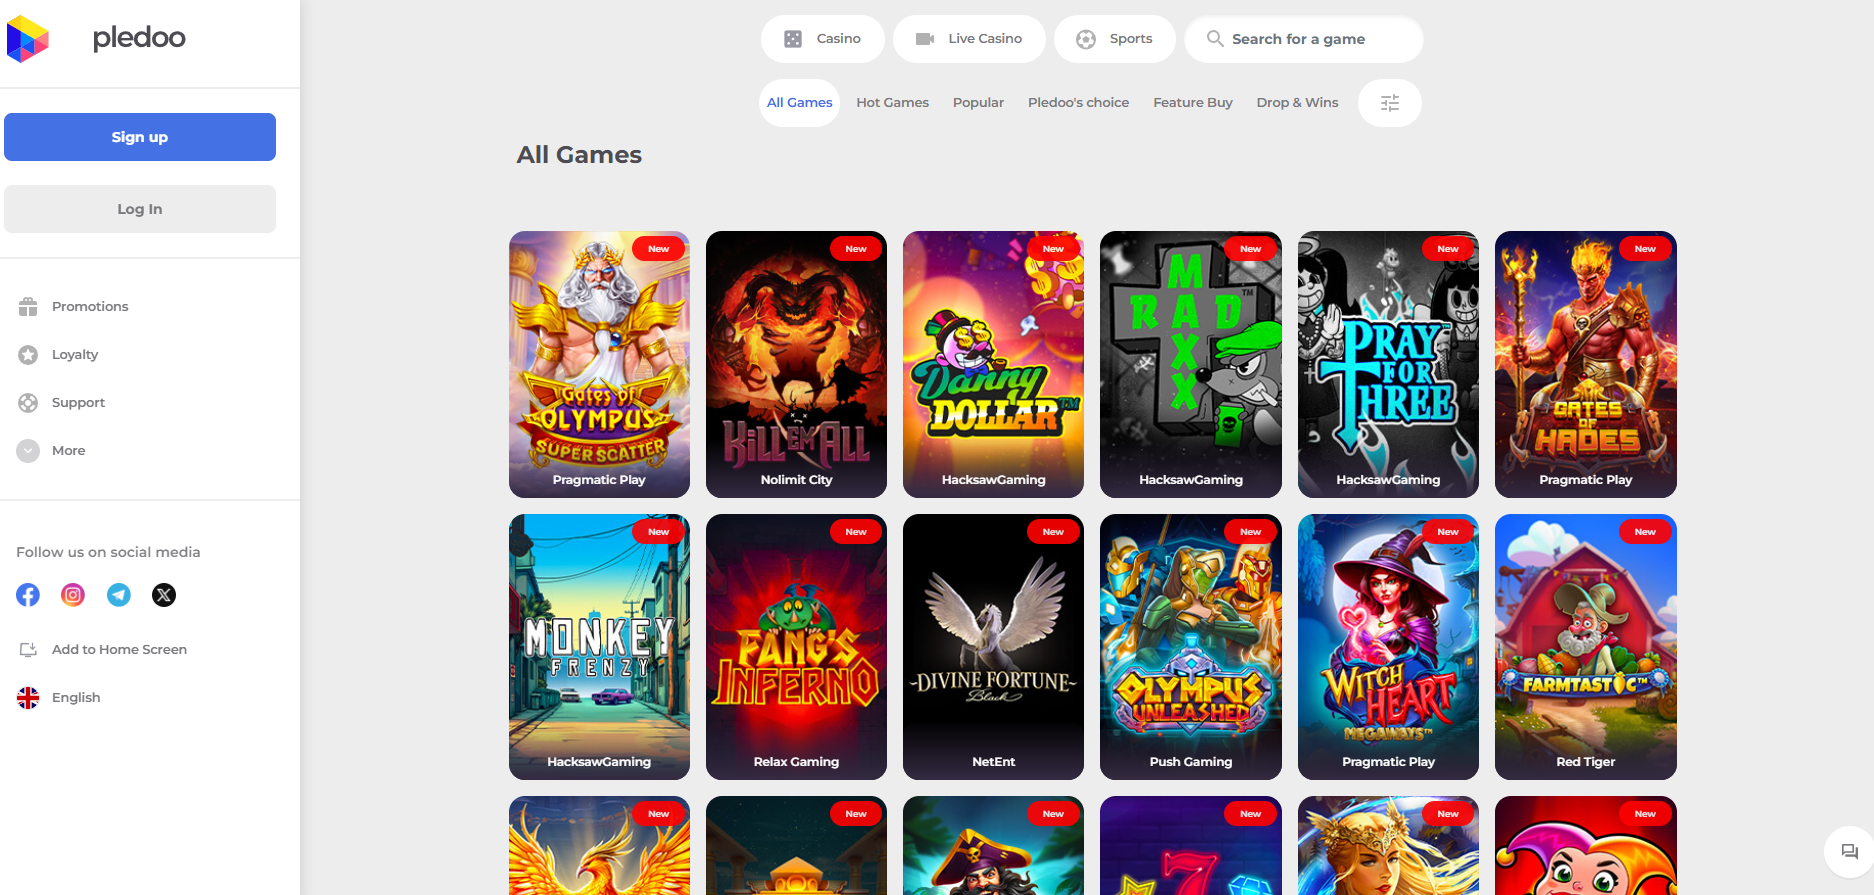Viewport: 1874px width, 895px height.
Task: Select the Drop & Wins category
Action: 1297,102
